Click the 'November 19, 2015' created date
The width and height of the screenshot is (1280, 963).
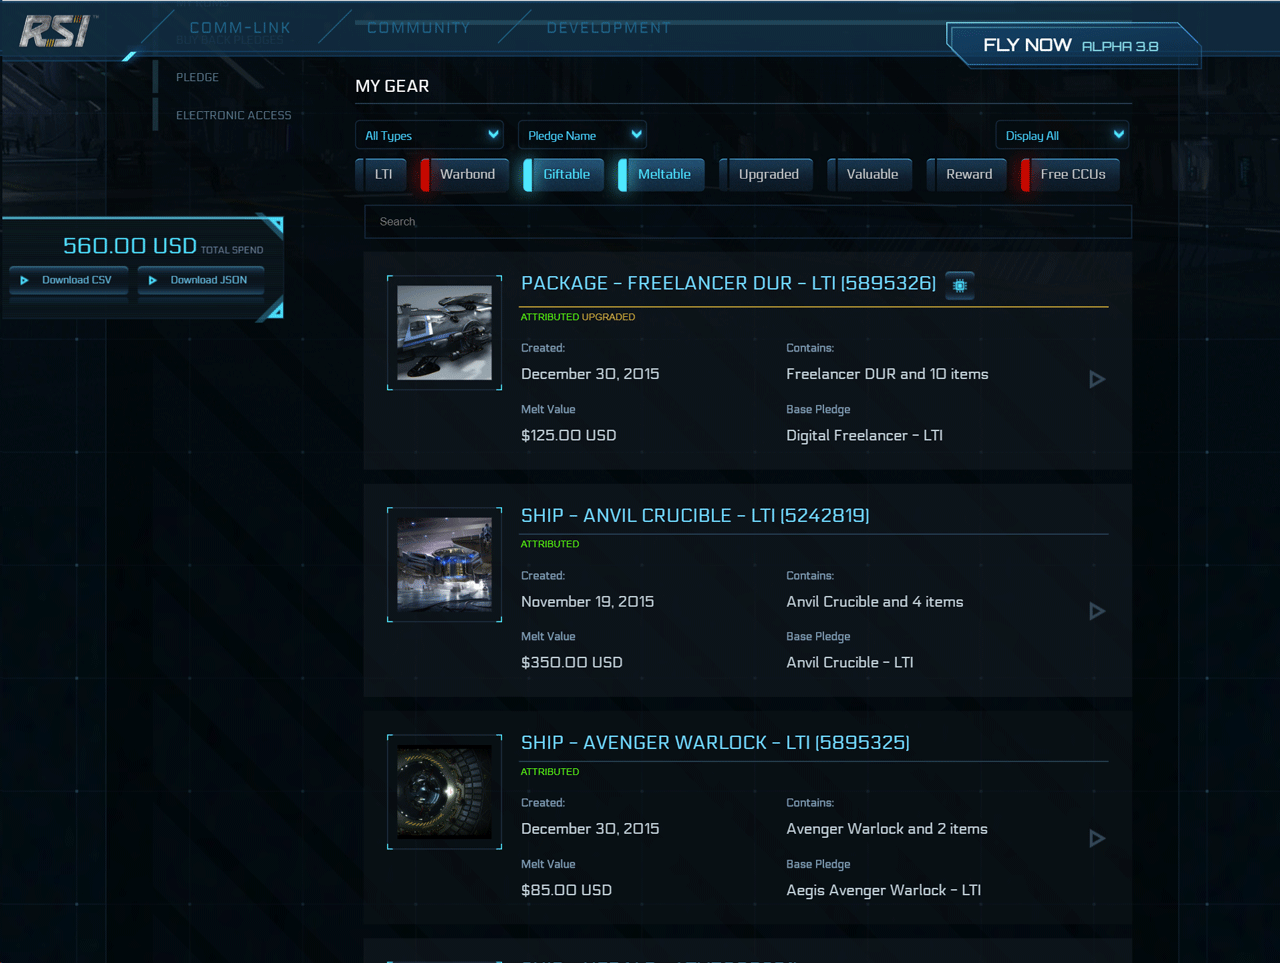tap(588, 602)
